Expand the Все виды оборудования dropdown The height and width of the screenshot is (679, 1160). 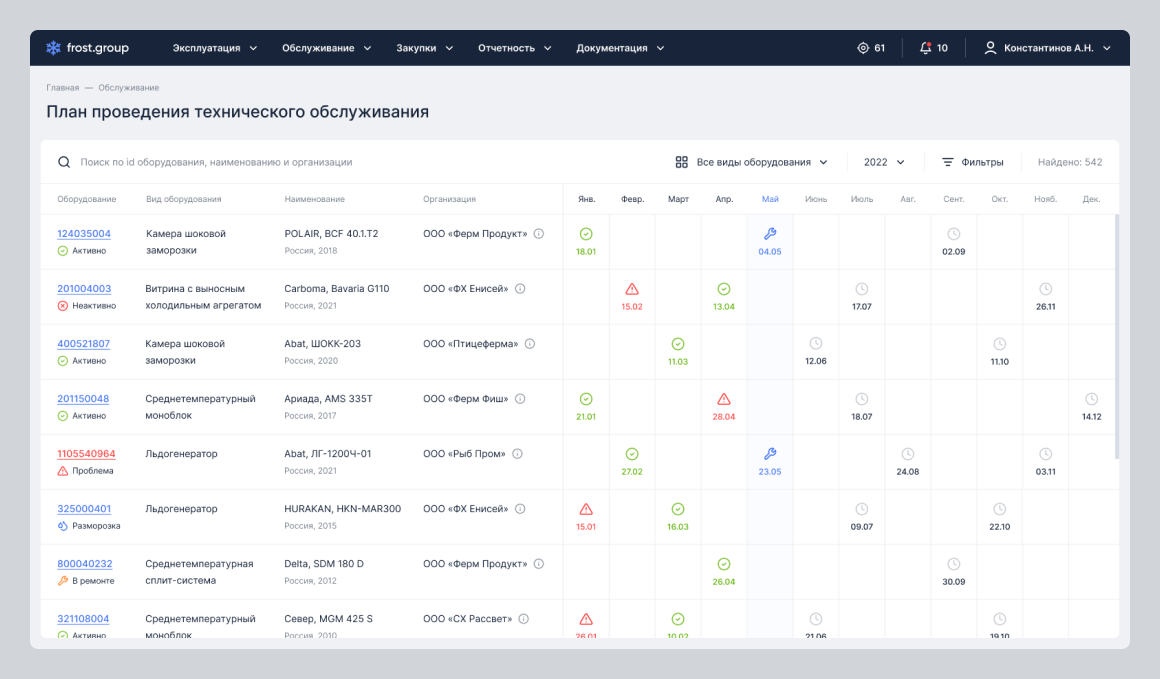point(752,162)
